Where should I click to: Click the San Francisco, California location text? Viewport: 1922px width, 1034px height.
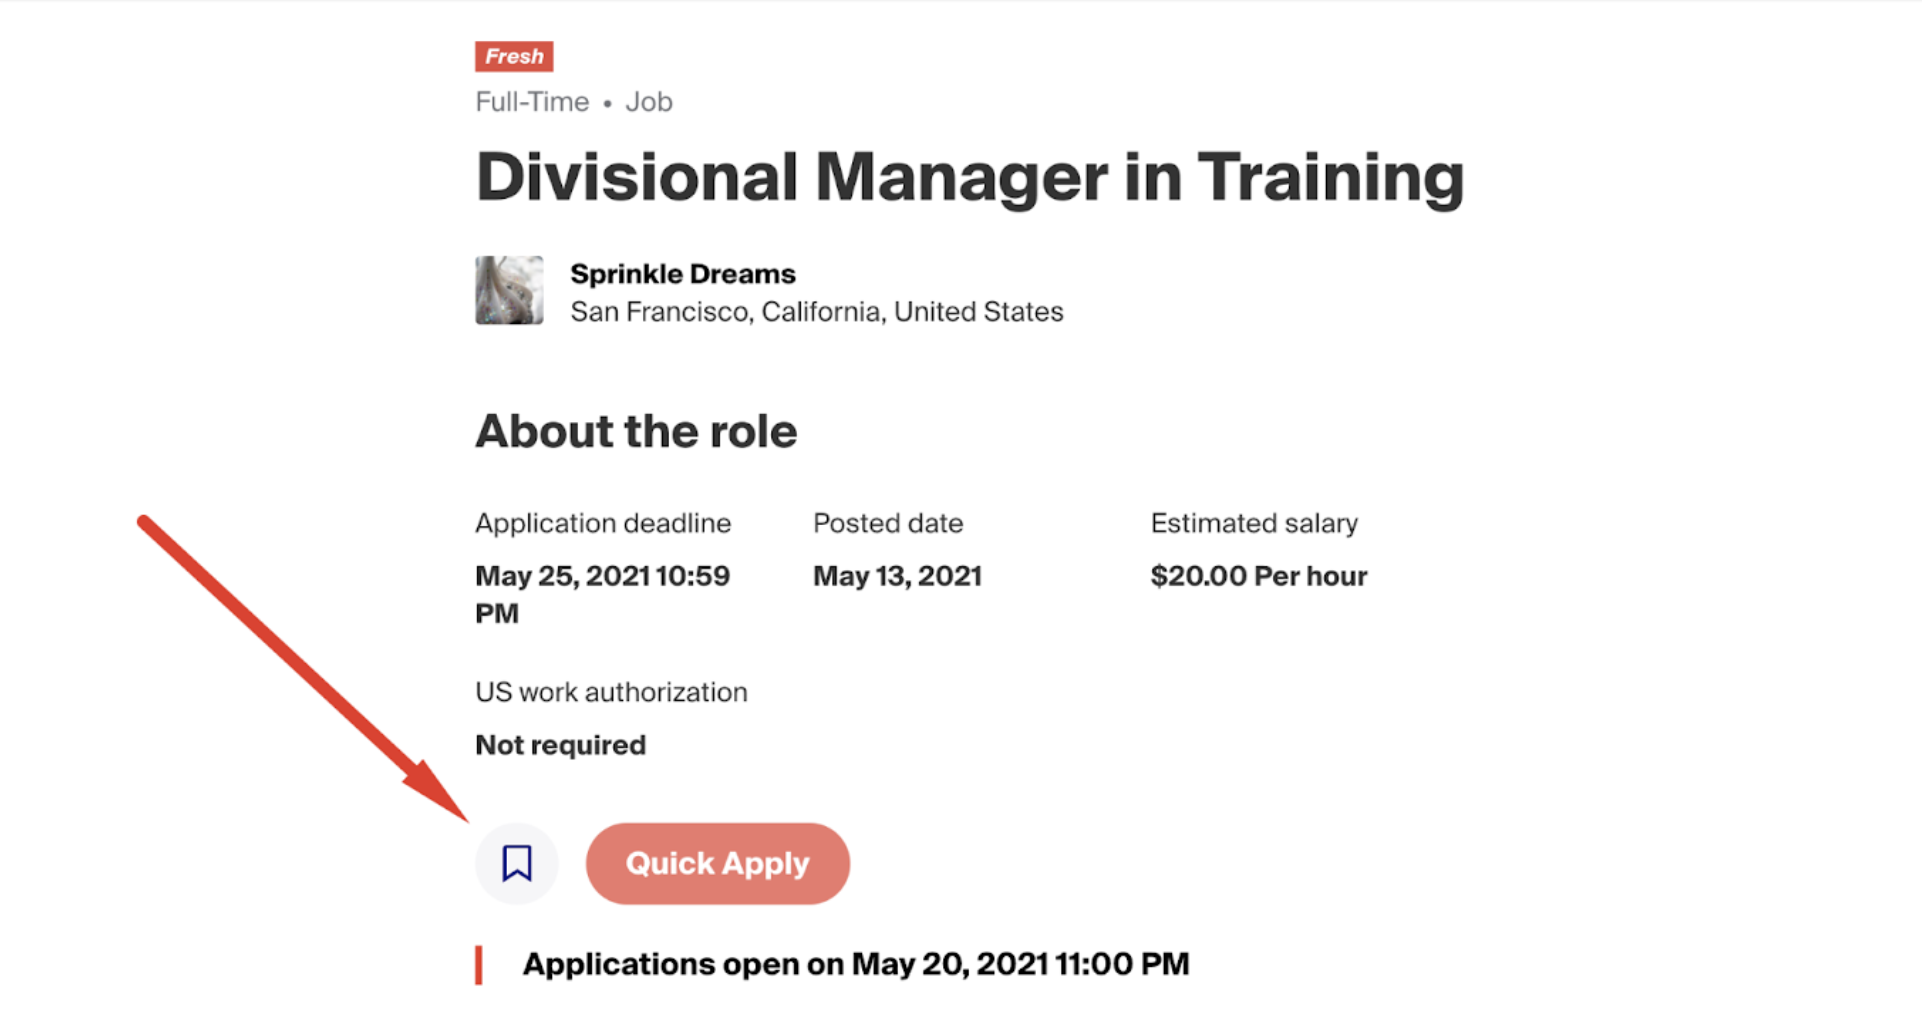coord(817,312)
